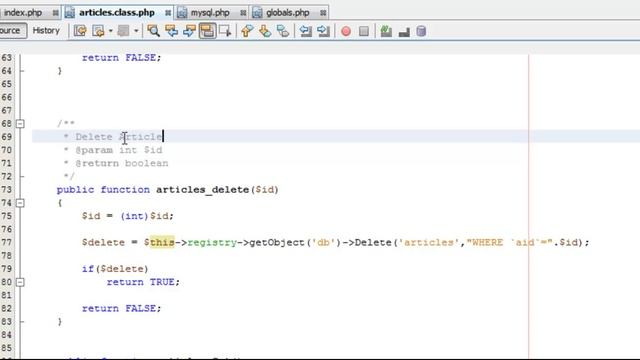Click the greyed navigate Forward icon
Screen dimensions: 640x360
pyautogui.click(x=123, y=31)
